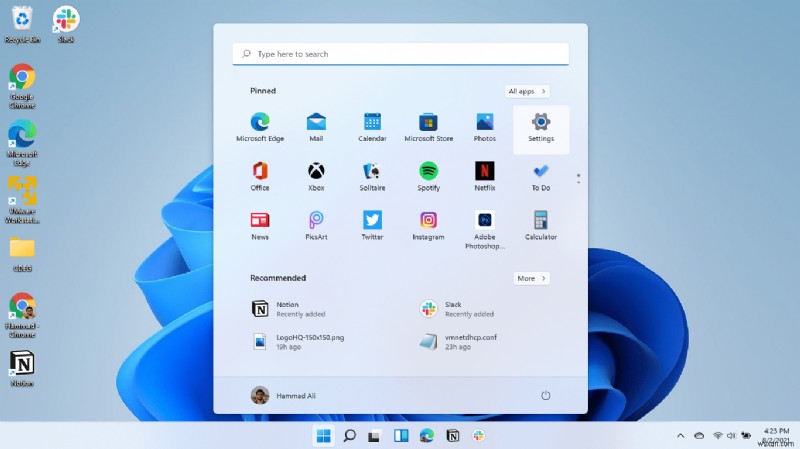Image resolution: width=800 pixels, height=449 pixels.
Task: Select the VMware Workstation desktop shortcut
Action: coord(22,200)
